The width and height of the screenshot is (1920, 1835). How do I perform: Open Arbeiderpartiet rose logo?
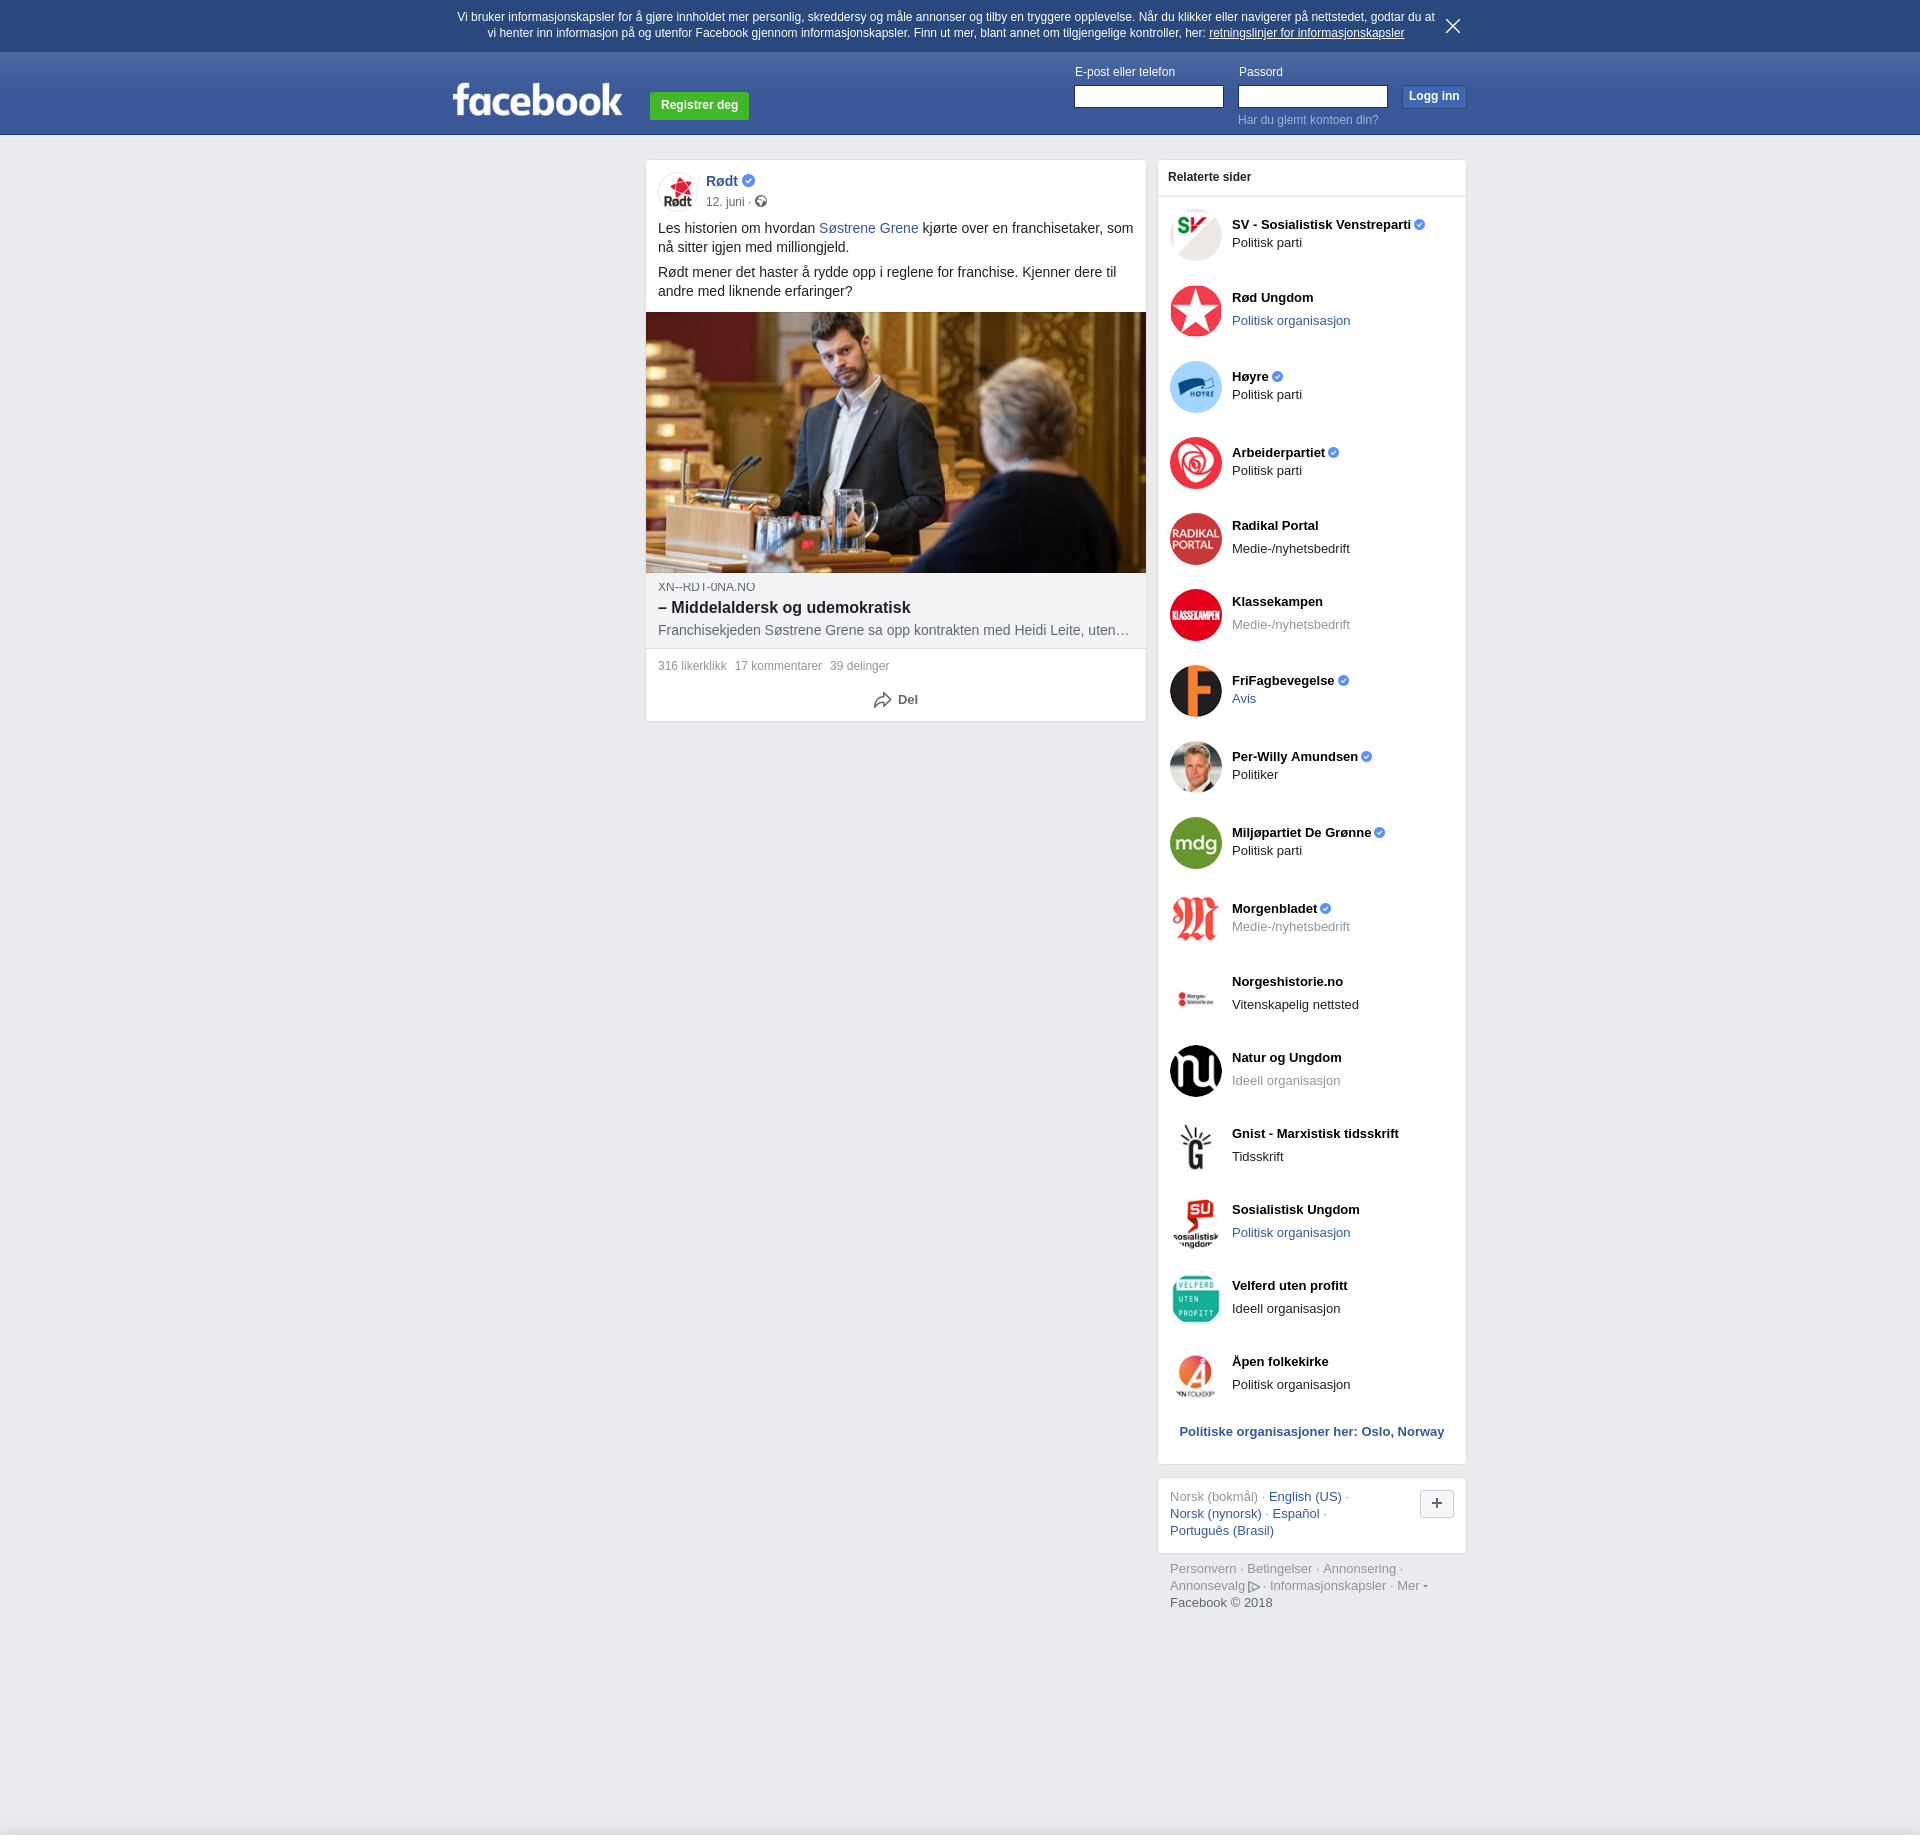click(1195, 463)
